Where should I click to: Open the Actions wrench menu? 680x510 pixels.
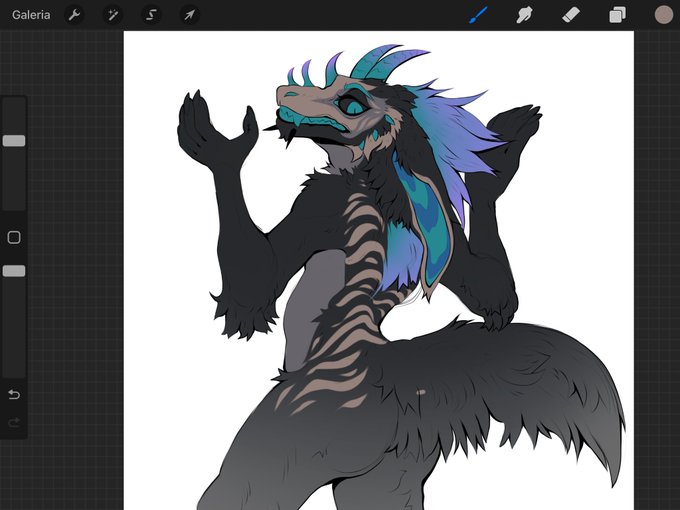[x=75, y=15]
